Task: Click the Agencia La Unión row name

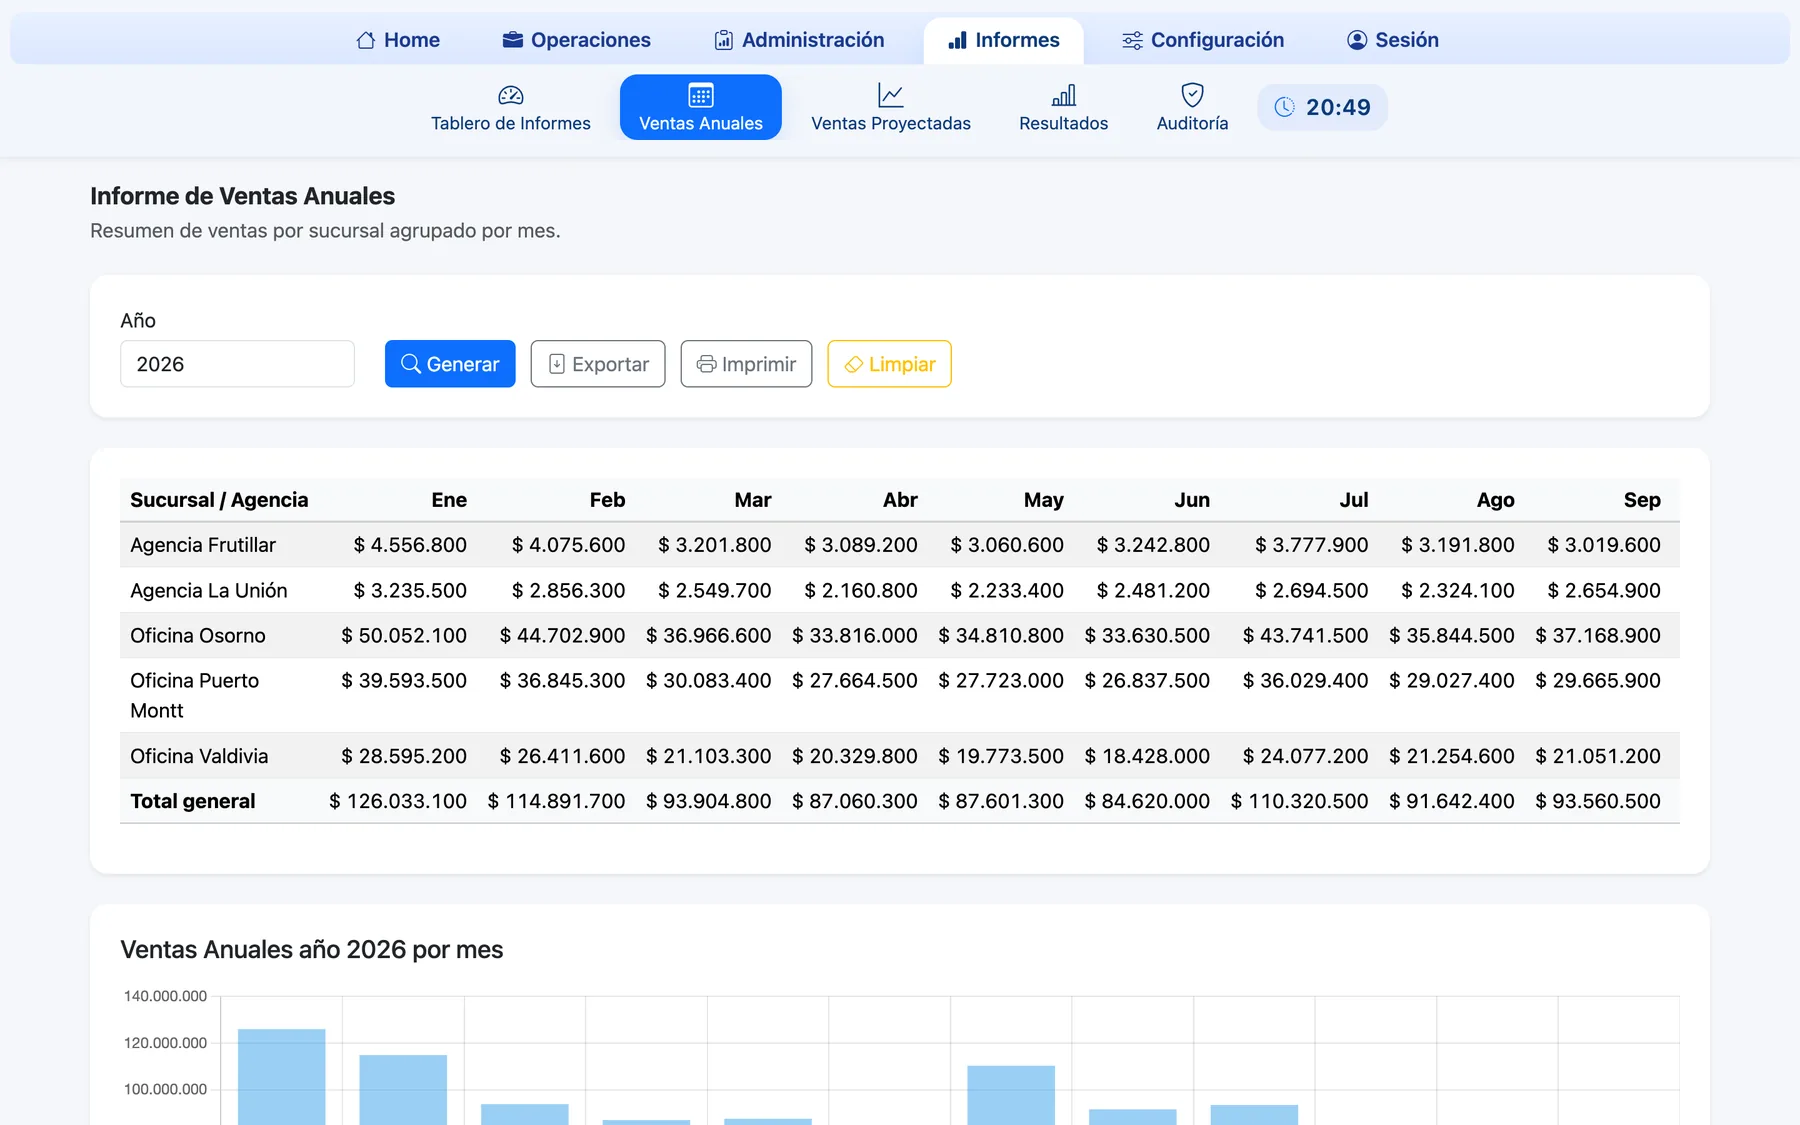Action: pos(209,591)
